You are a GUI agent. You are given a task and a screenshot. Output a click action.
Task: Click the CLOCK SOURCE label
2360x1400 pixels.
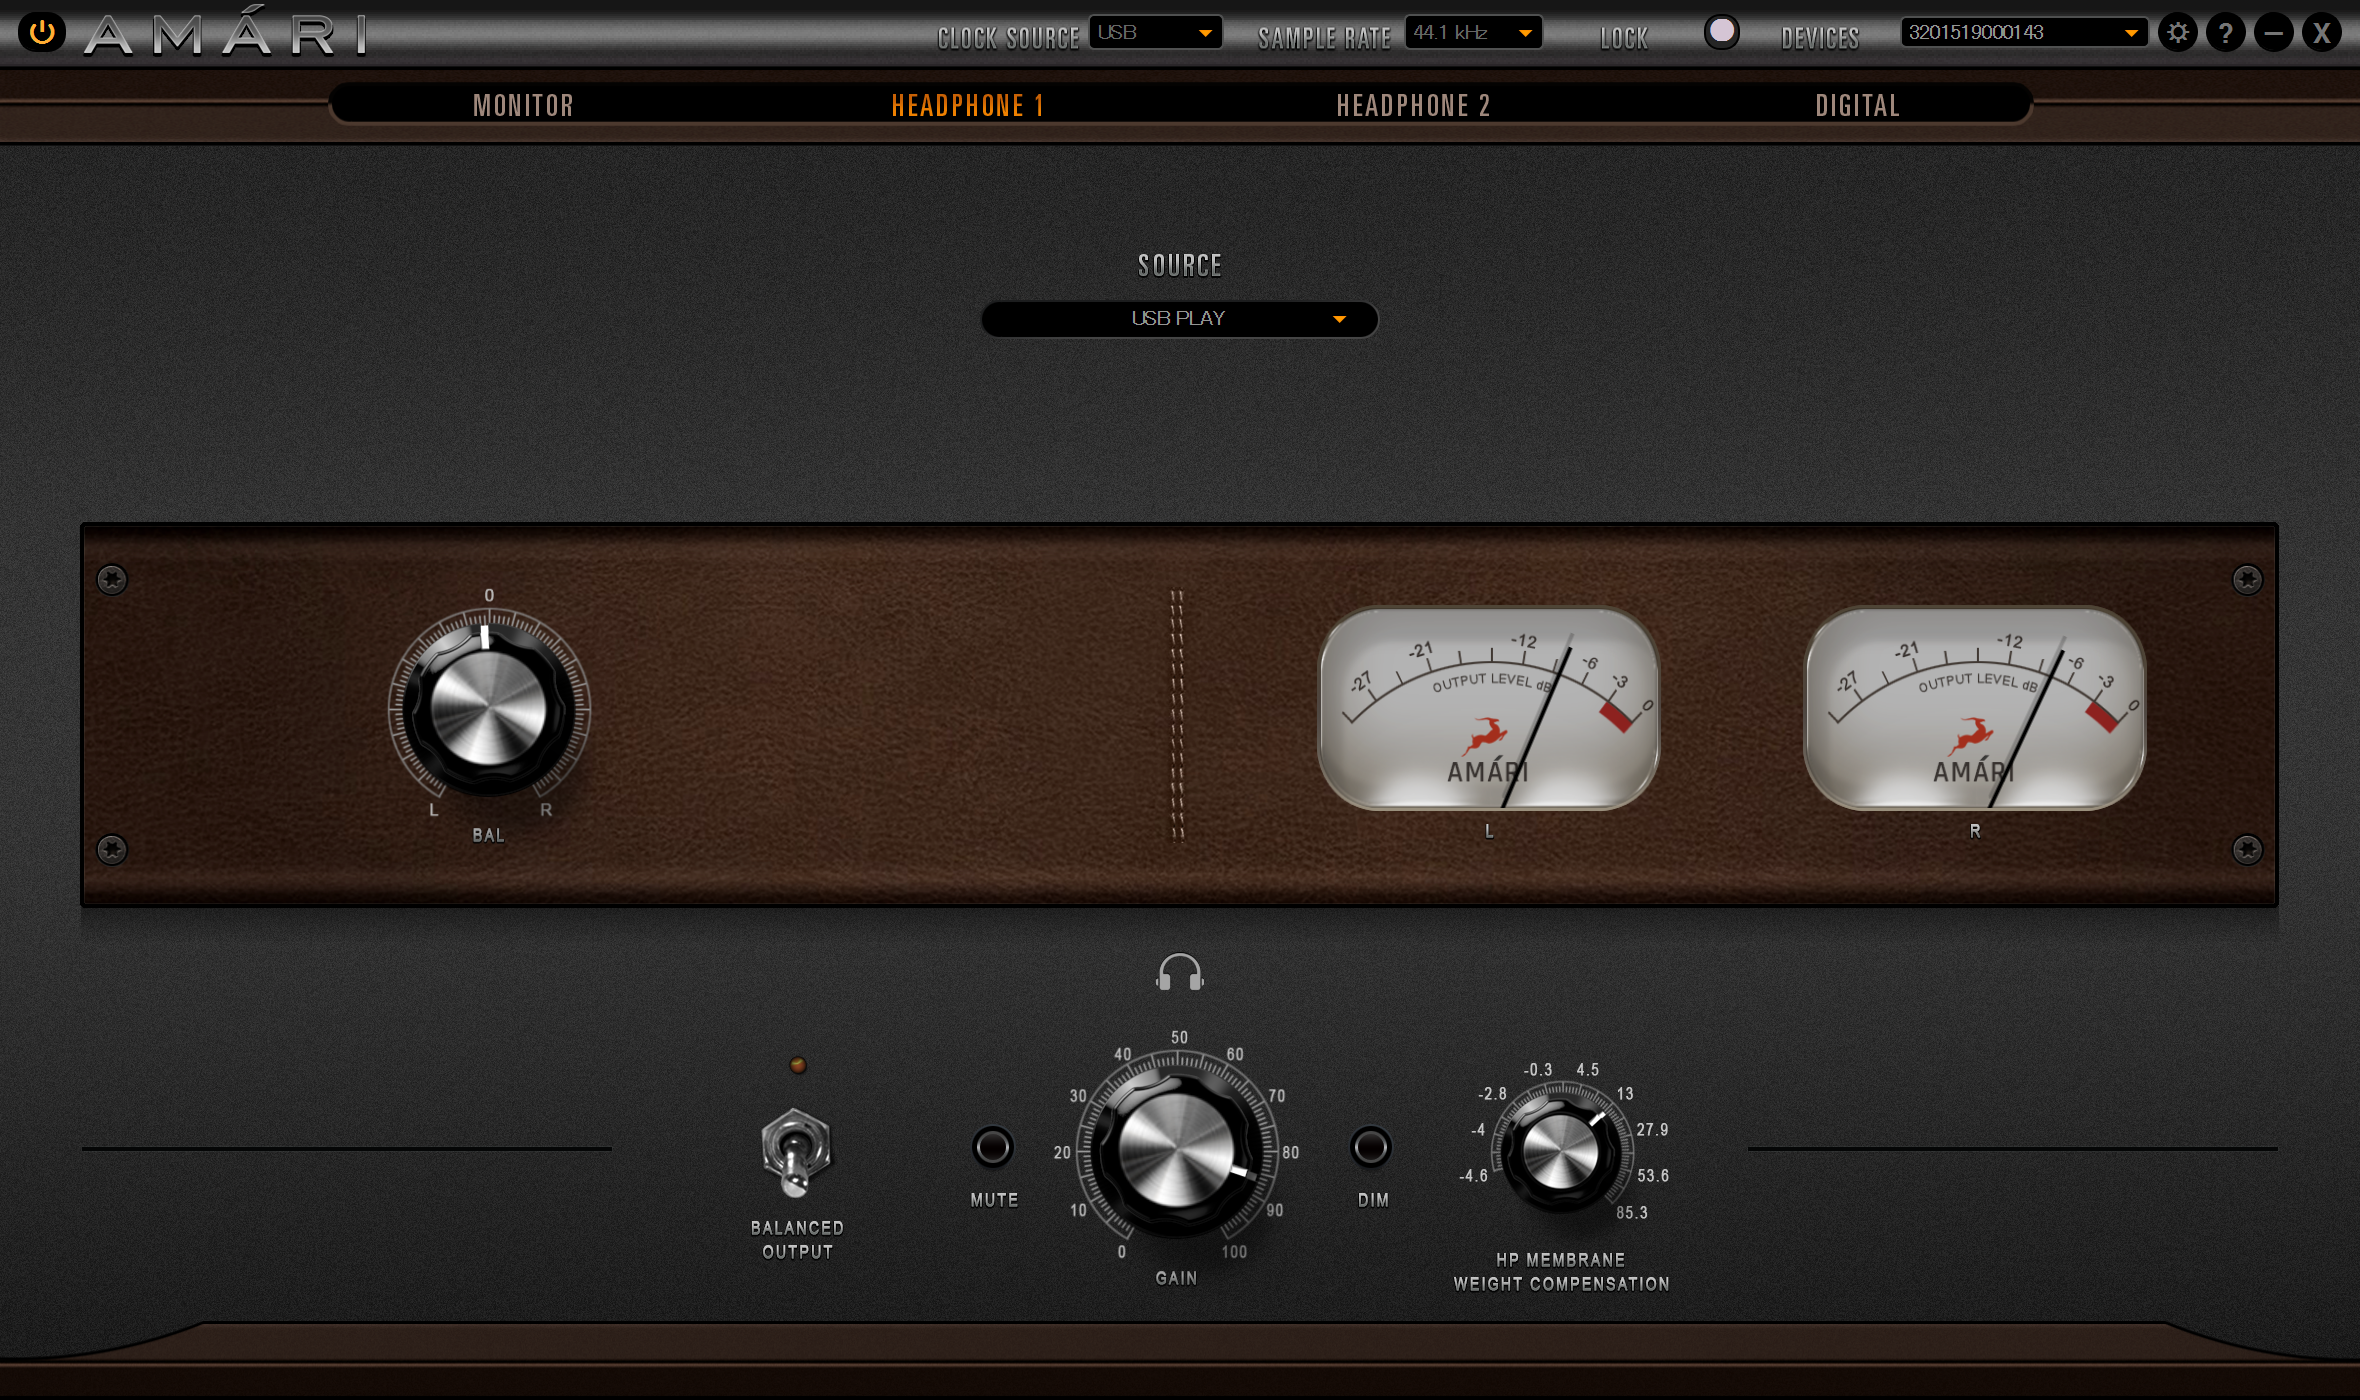tap(1008, 38)
